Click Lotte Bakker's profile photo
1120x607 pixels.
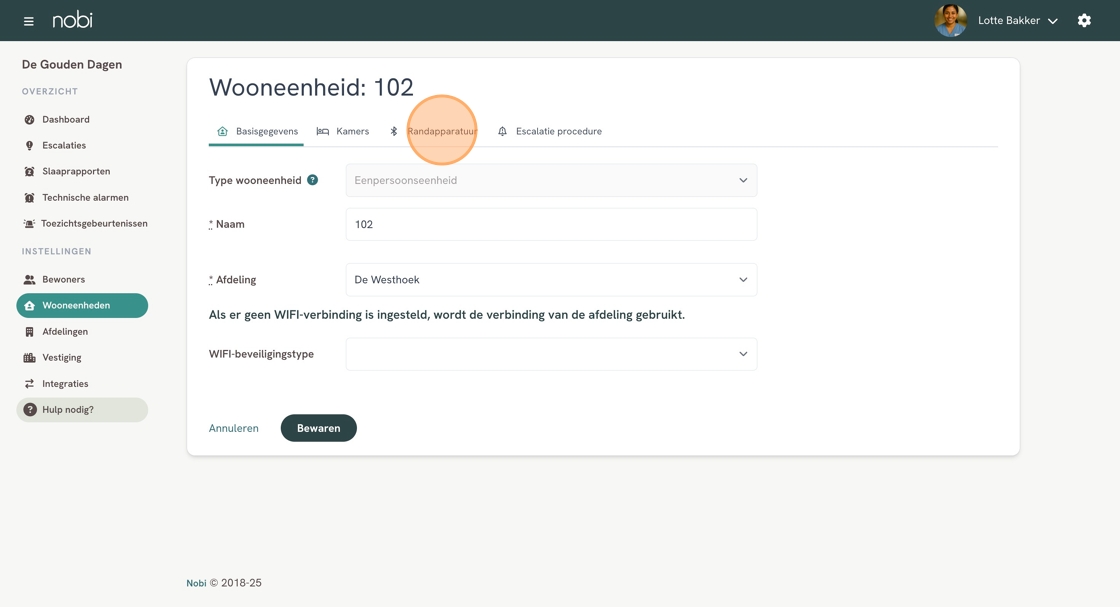coord(950,21)
